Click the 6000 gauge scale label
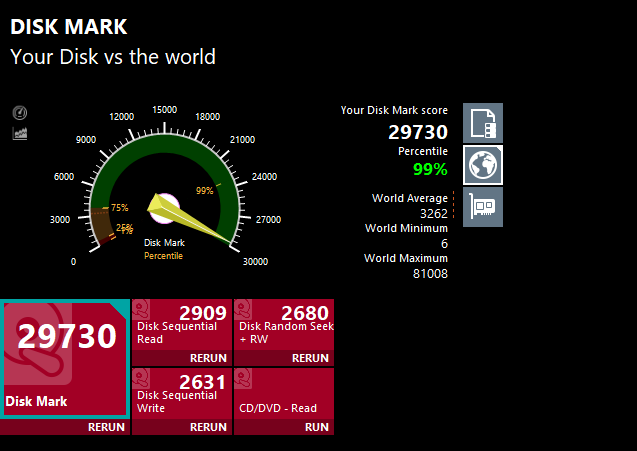Viewport: 637px width, 451px height. (x=64, y=177)
